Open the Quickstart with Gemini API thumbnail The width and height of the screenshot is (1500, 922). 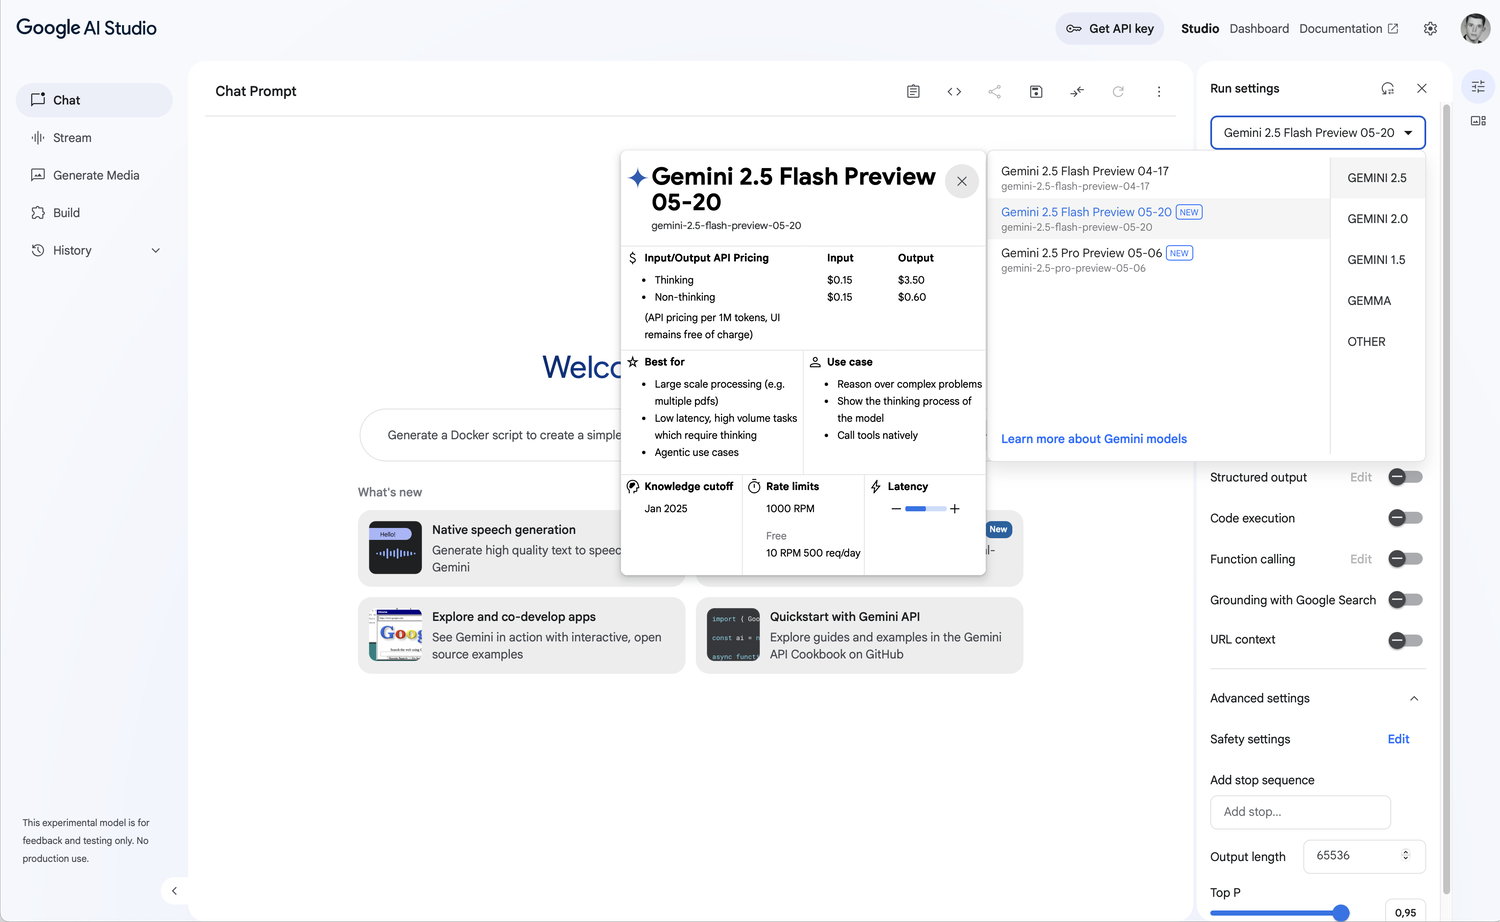pyautogui.click(x=733, y=635)
